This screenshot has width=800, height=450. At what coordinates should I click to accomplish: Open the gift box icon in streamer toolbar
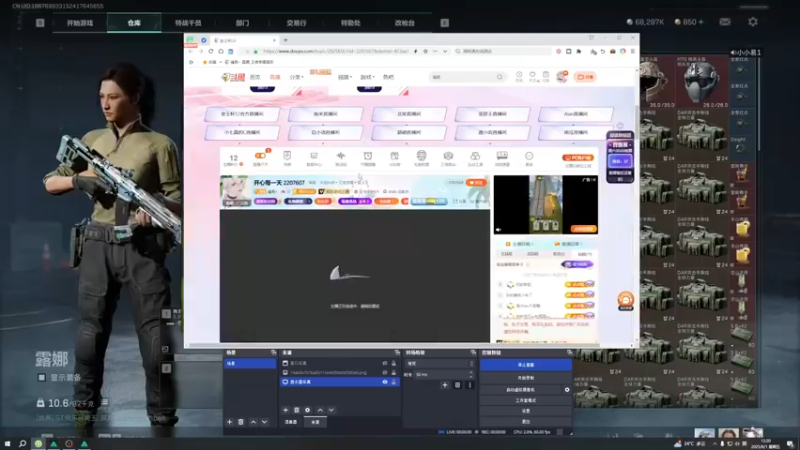point(394,158)
